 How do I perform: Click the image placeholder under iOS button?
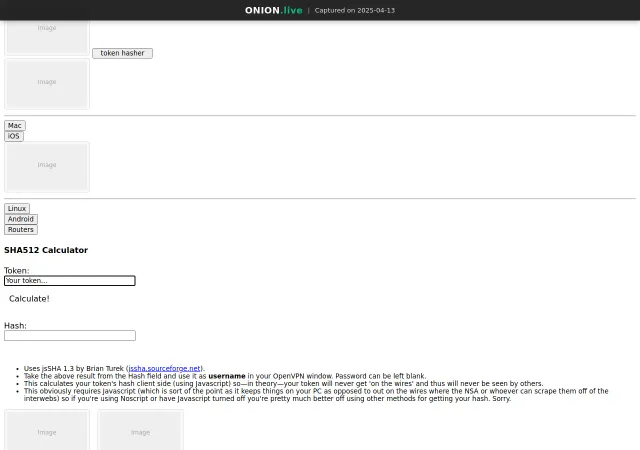point(47,167)
